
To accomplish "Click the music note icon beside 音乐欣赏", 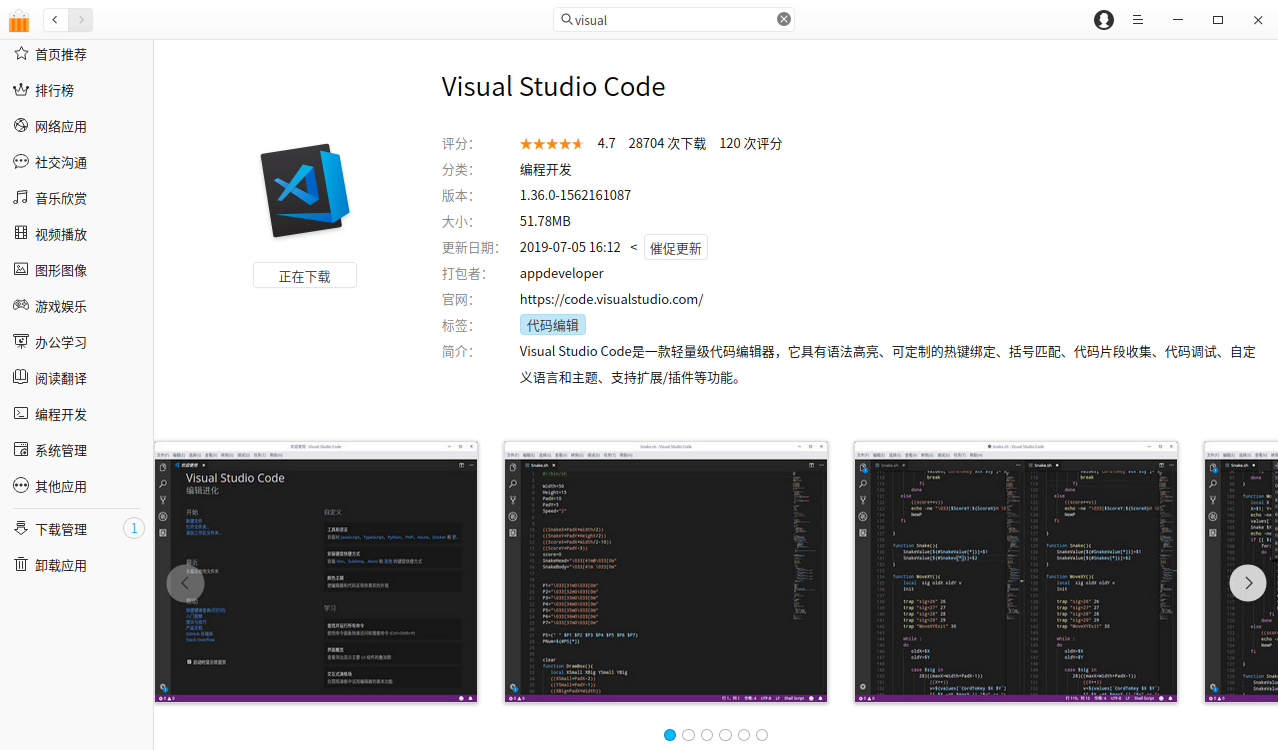I will tap(21, 198).
